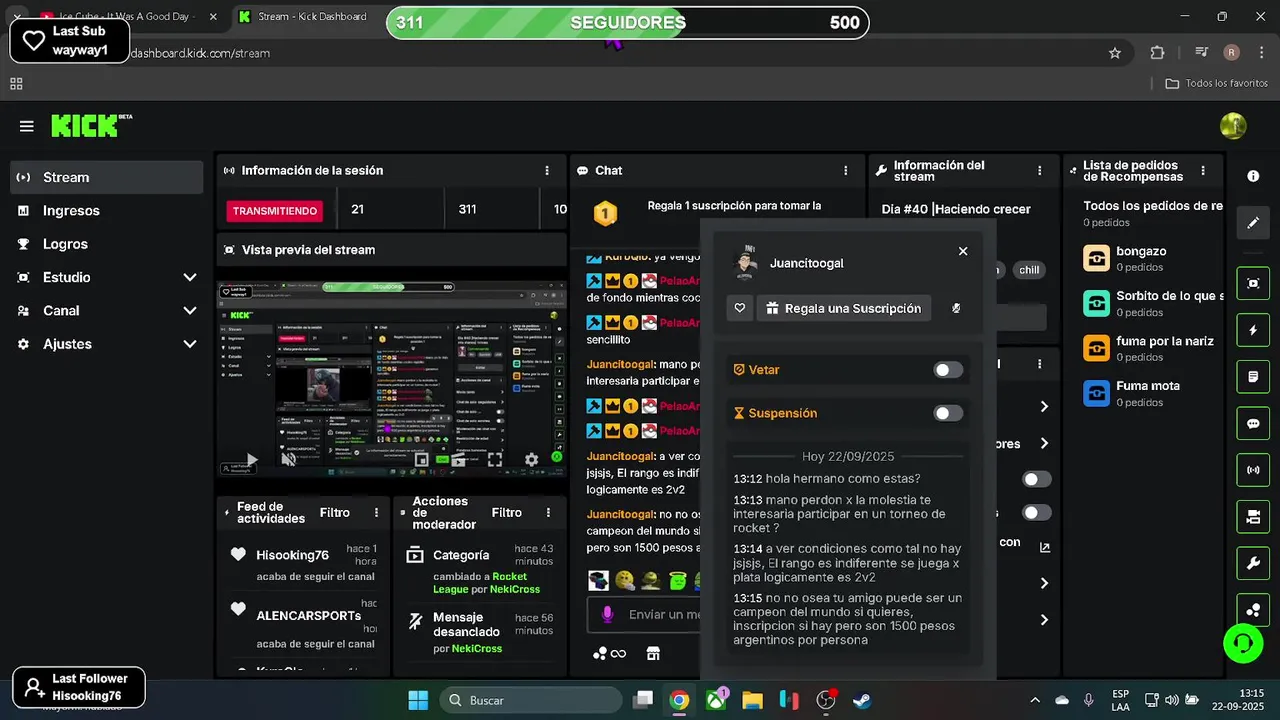Open the Chrome extensions puzzle icon

click(x=1157, y=53)
